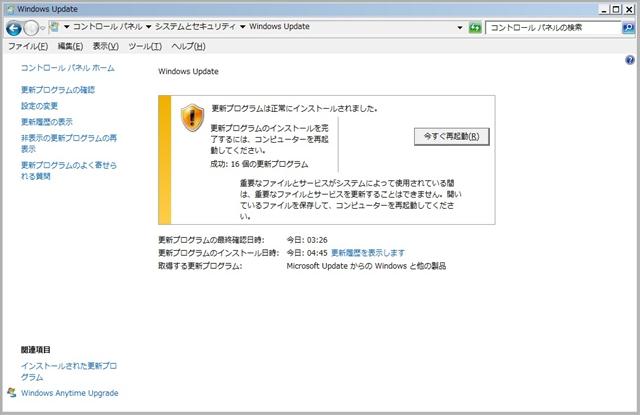Click 関連項目 heading in sidebar
The width and height of the screenshot is (640, 415).
click(x=36, y=350)
